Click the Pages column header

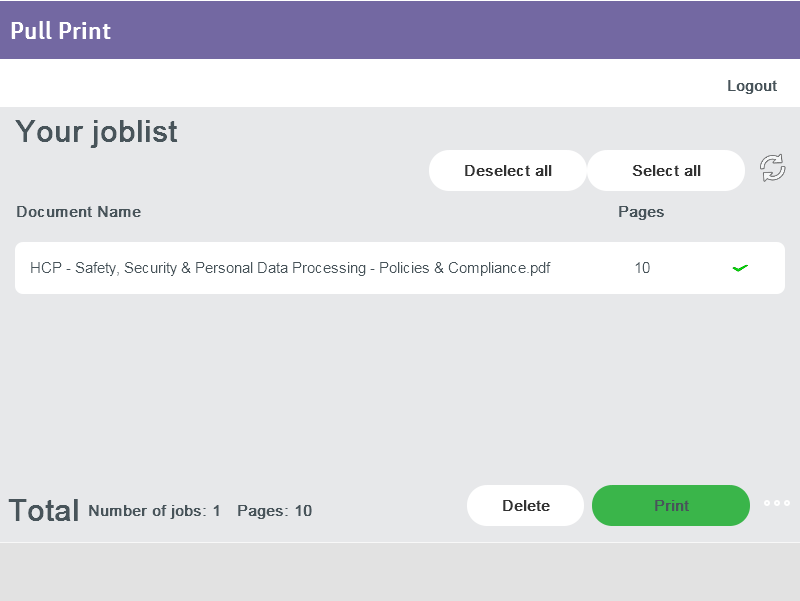tap(641, 212)
